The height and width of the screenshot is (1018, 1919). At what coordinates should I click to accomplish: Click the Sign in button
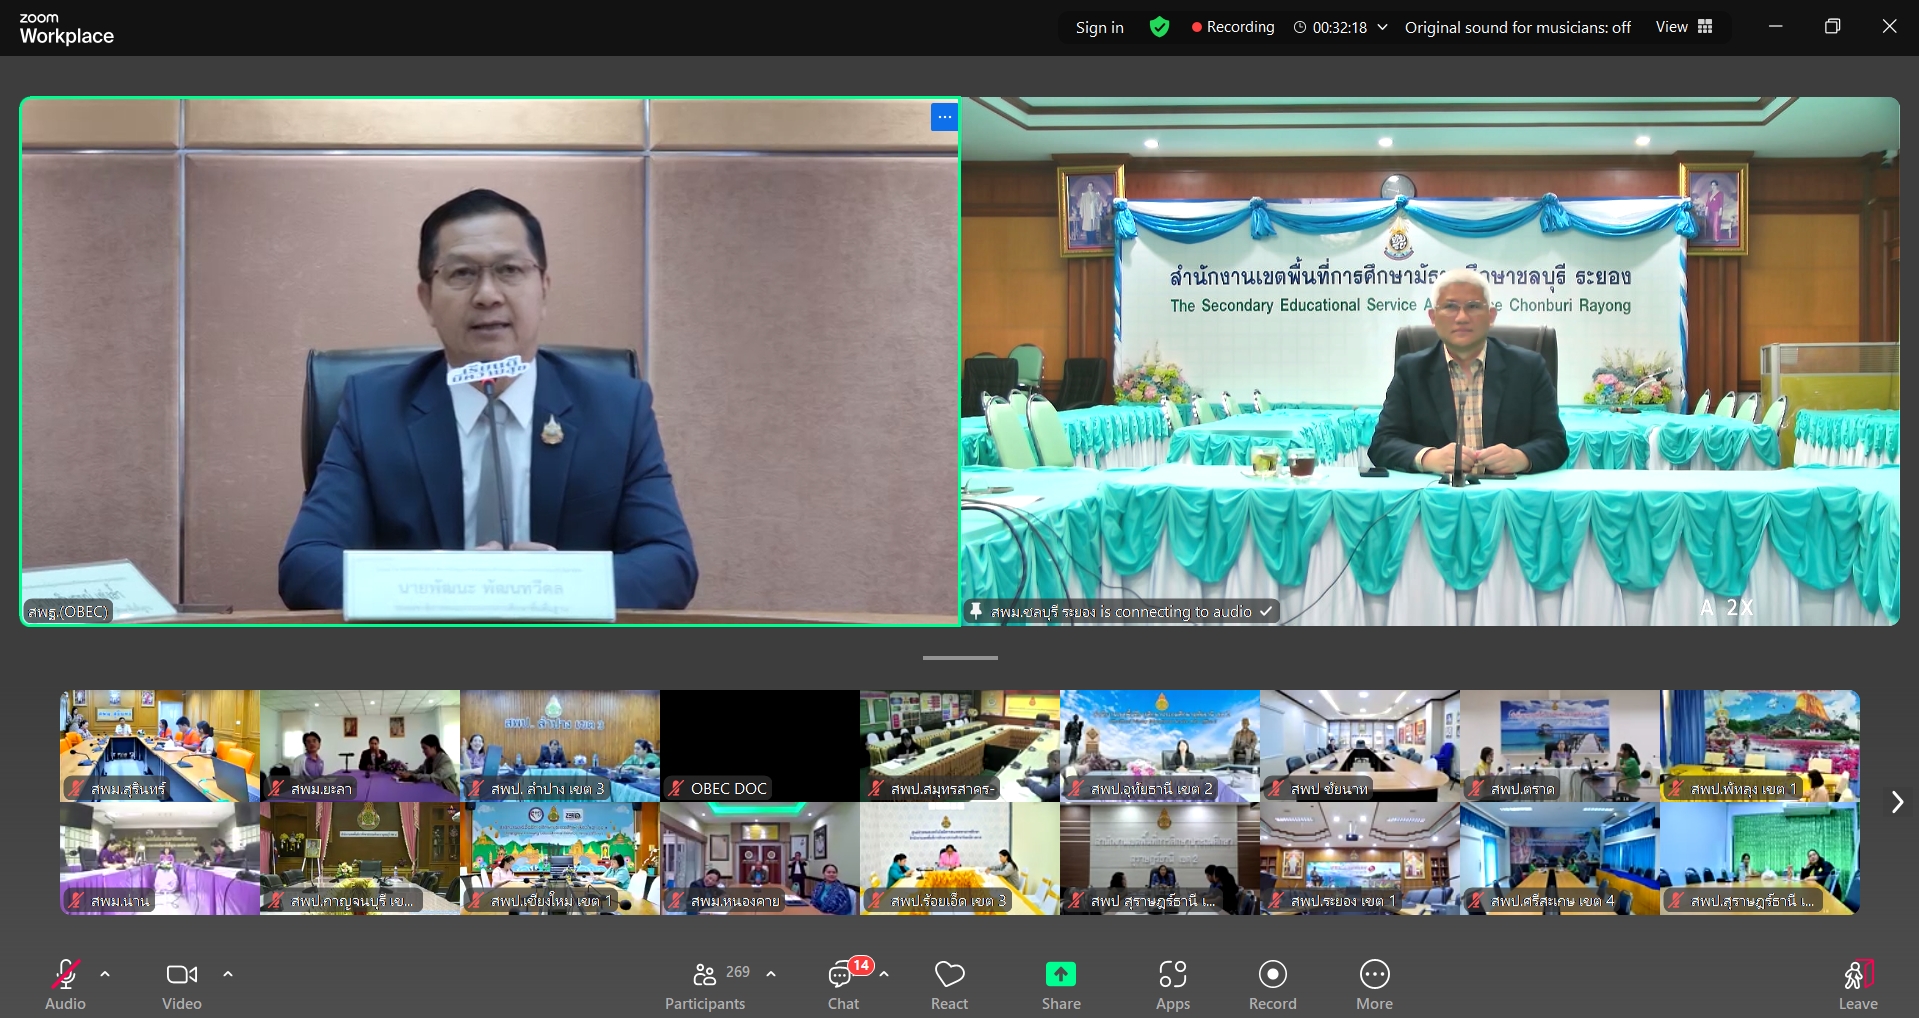[x=1099, y=27]
